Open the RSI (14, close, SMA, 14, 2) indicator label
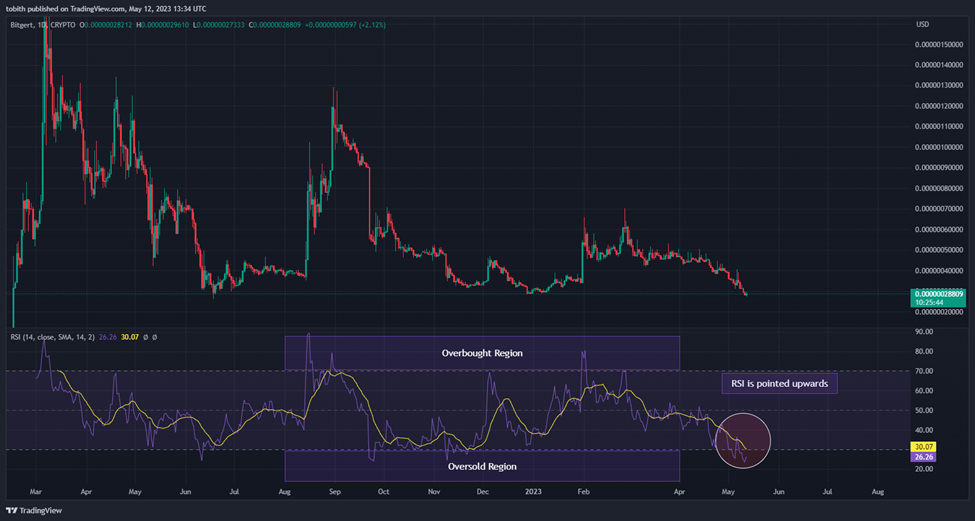Viewport: 975px width, 521px height. coord(53,337)
